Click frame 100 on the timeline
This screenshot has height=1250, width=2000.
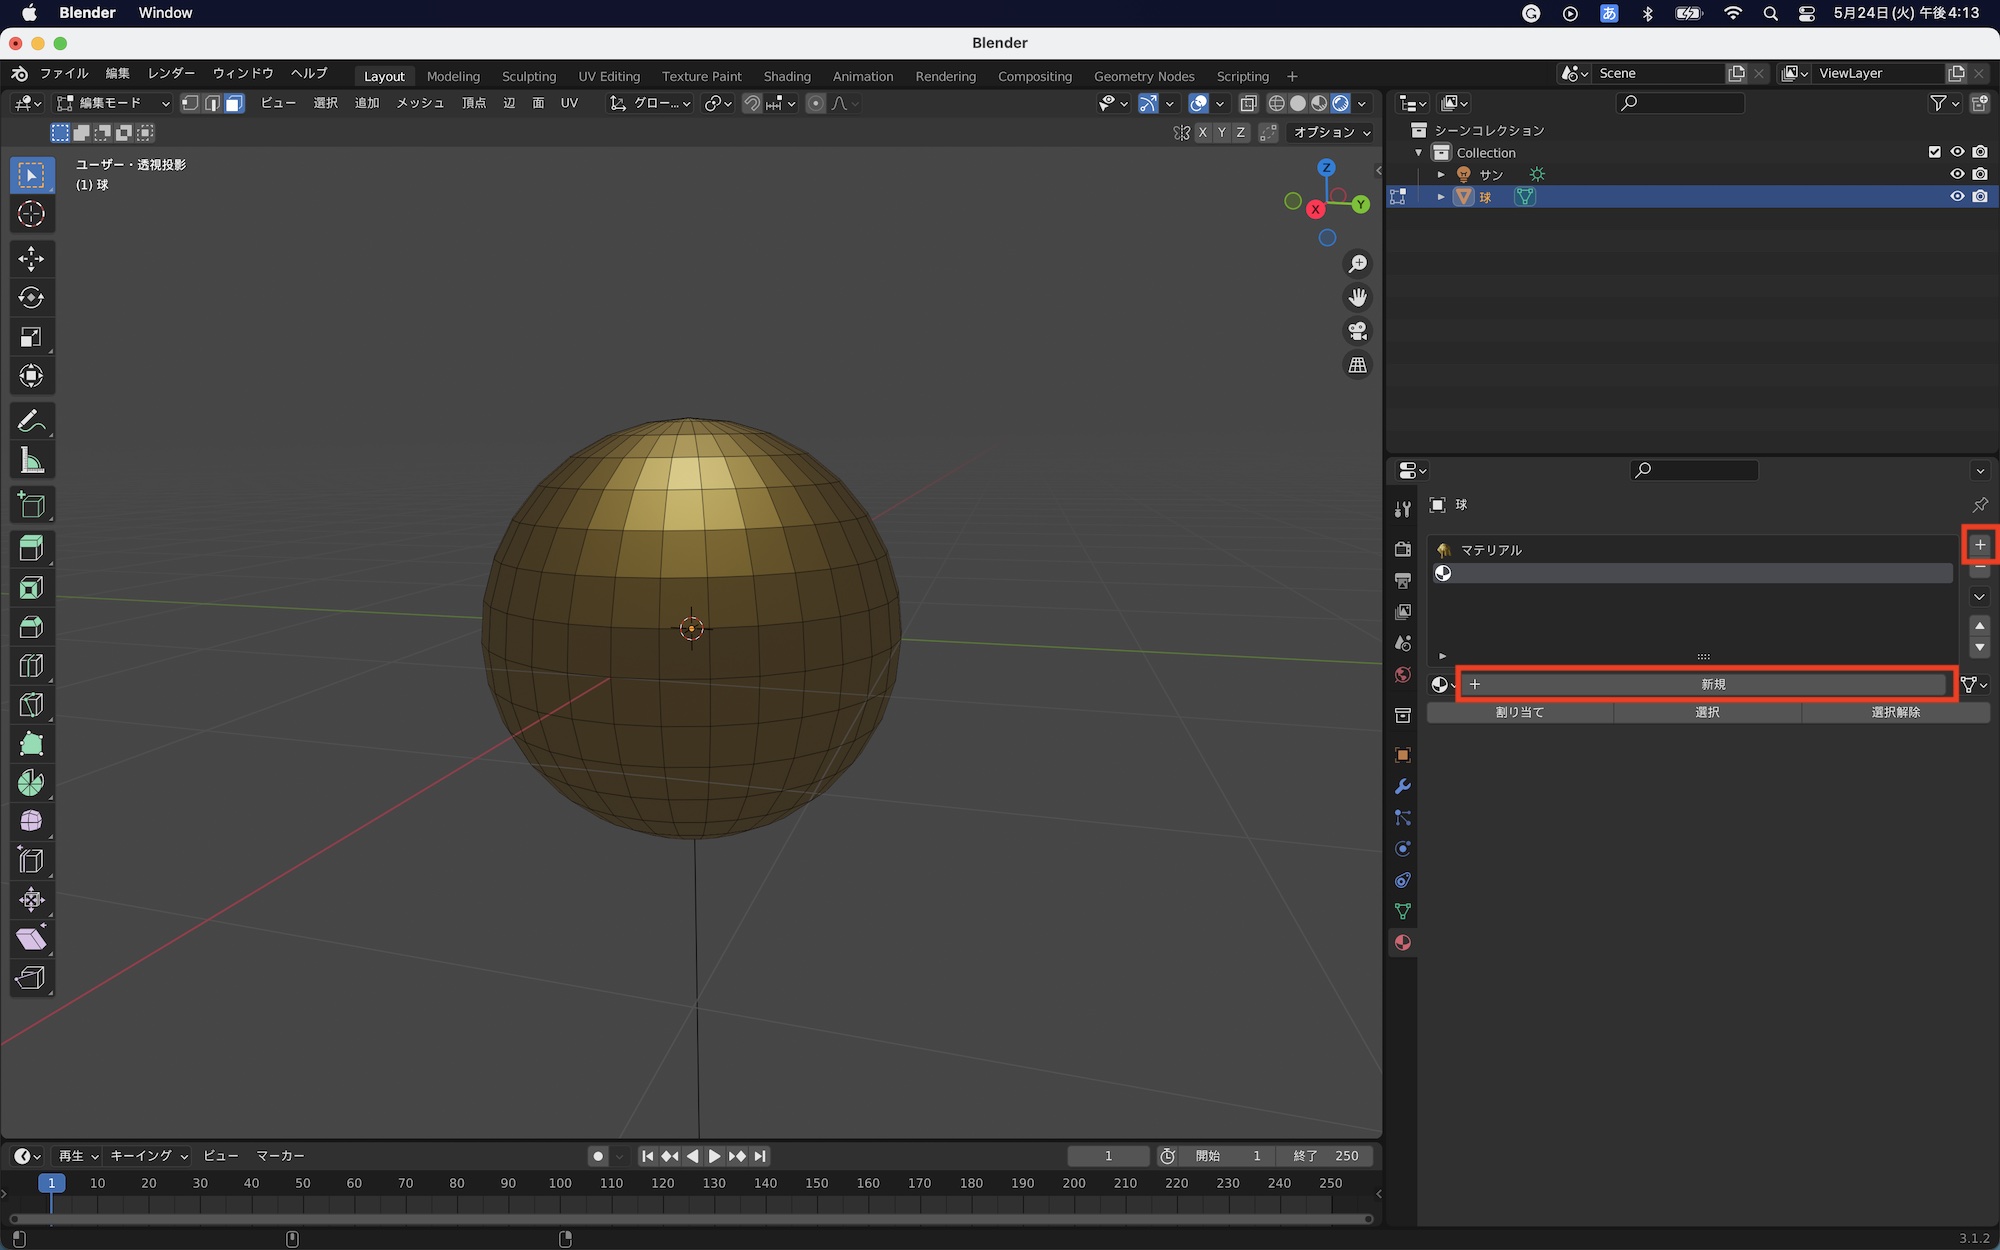click(x=560, y=1183)
